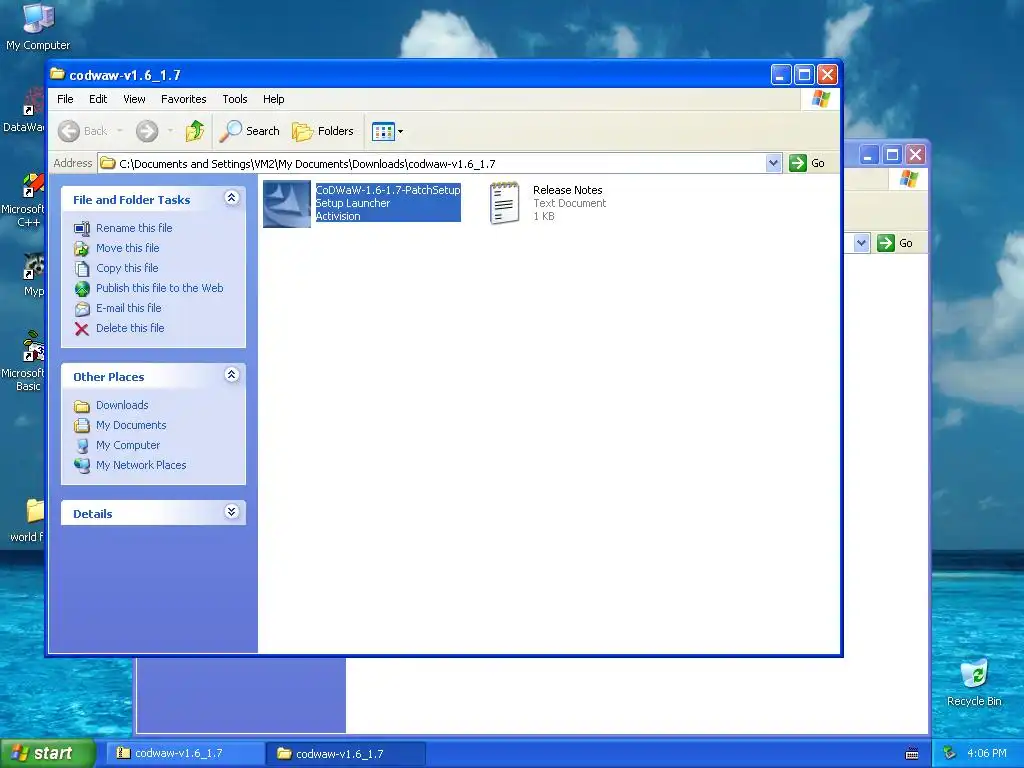Viewport: 1024px width, 768px height.
Task: Open the Views dropdown button
Action: (387, 131)
